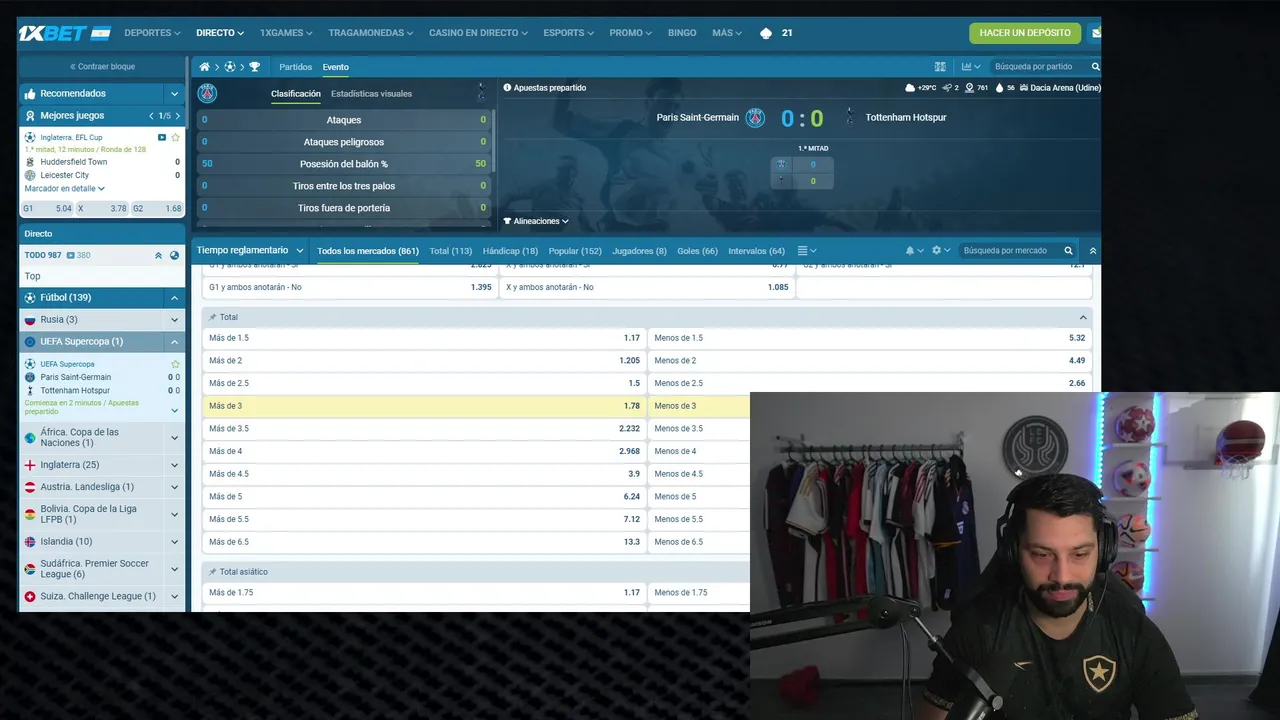Image resolution: width=1280 pixels, height=720 pixels.
Task: Click the Paris Saint-Germain crest in stats panel
Action: [207, 94]
